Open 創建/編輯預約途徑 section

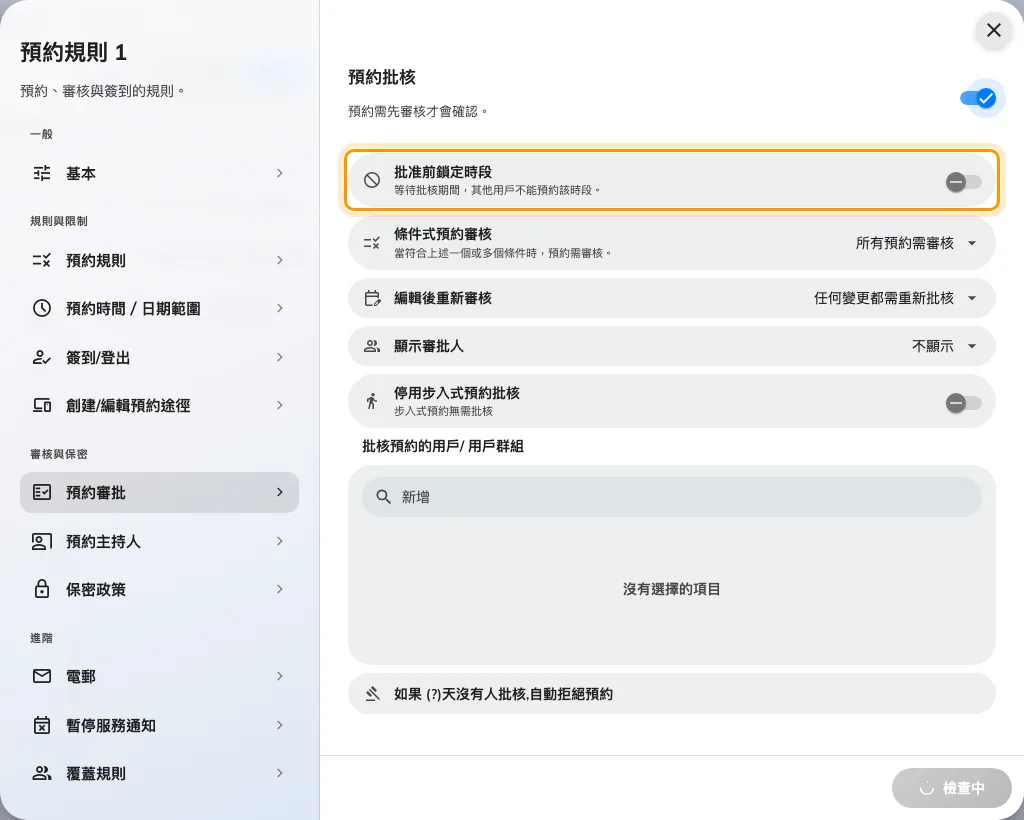(x=159, y=405)
